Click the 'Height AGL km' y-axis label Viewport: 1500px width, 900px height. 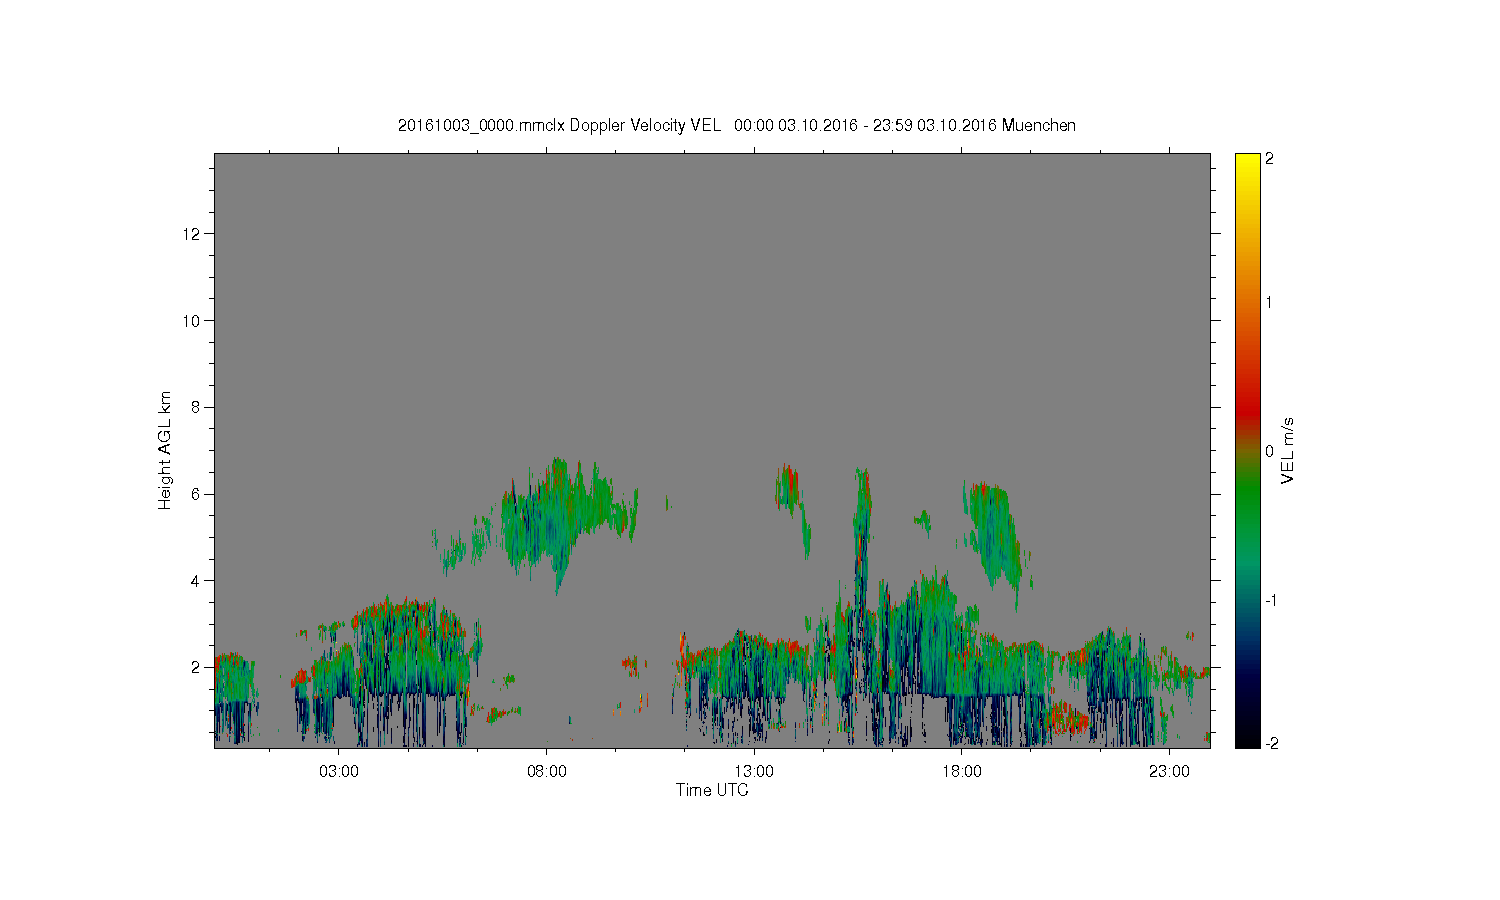point(165,450)
